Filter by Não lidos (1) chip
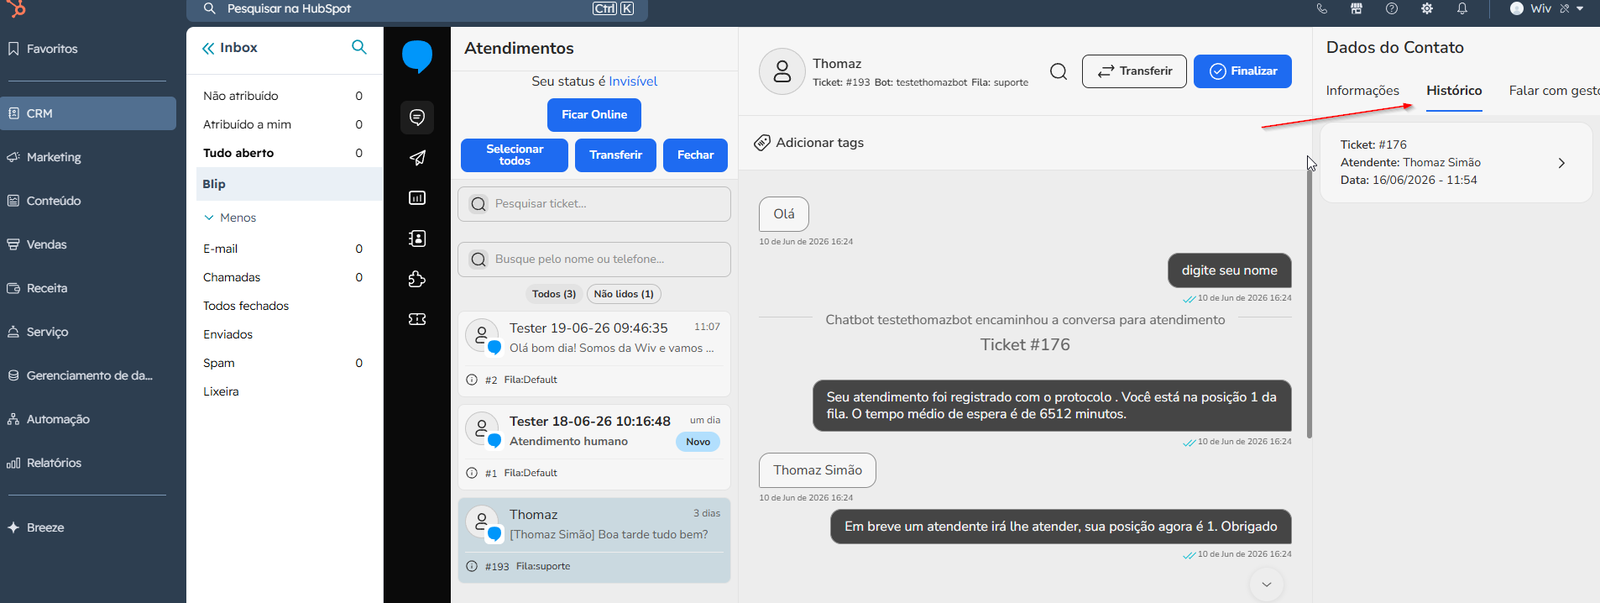Viewport: 1600px width, 603px height. tap(624, 294)
